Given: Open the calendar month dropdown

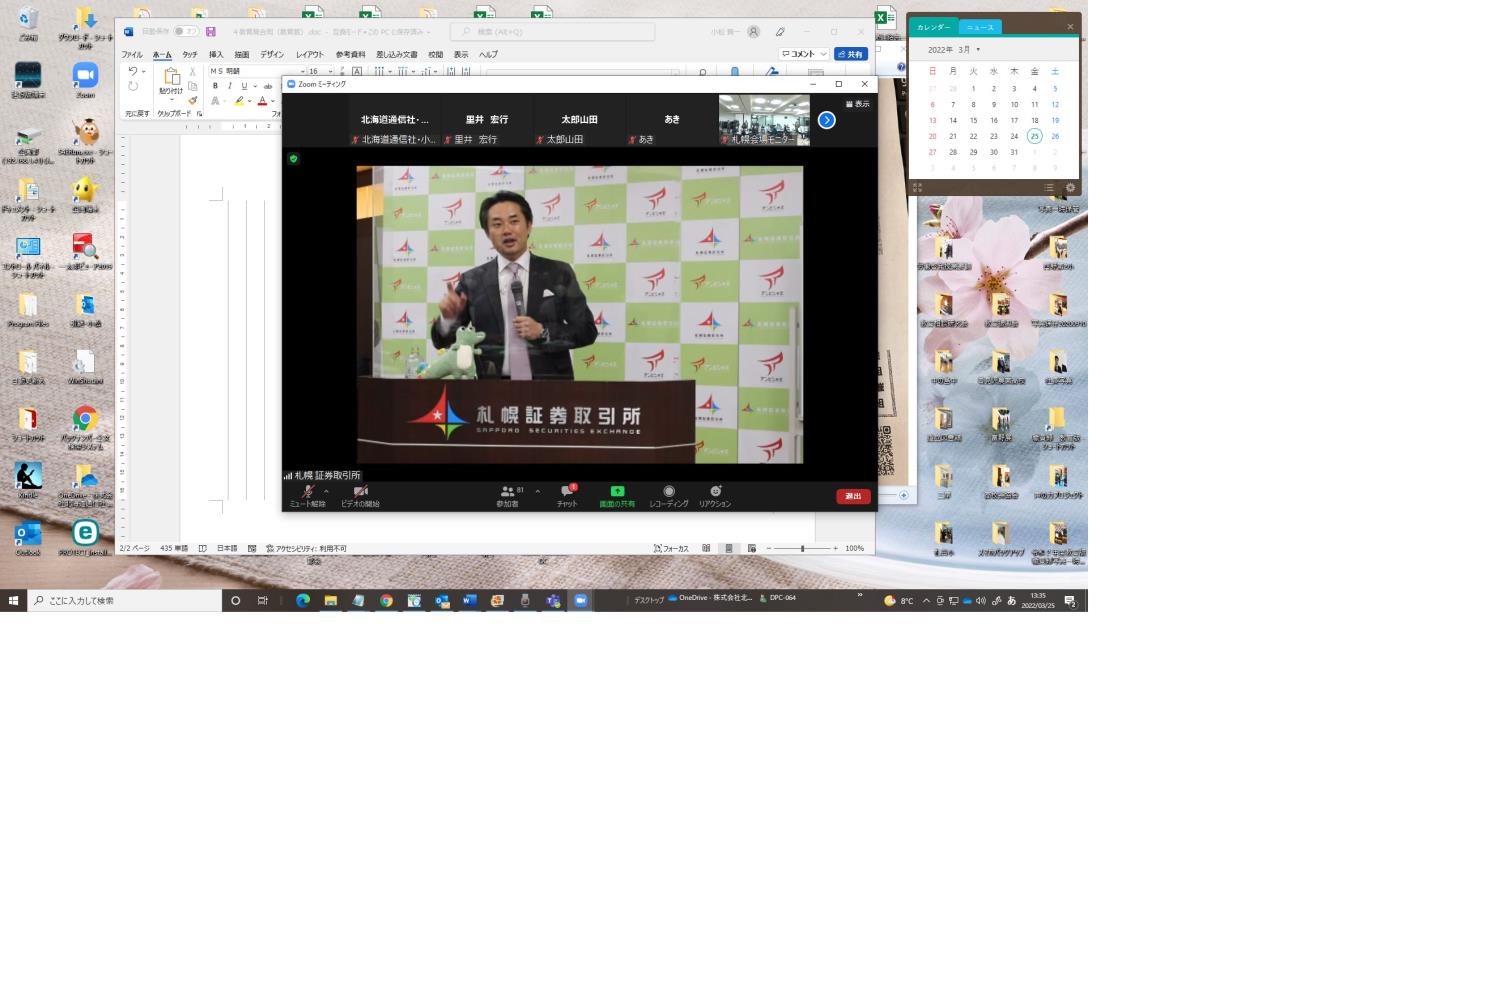Looking at the screenshot, I should 978,50.
